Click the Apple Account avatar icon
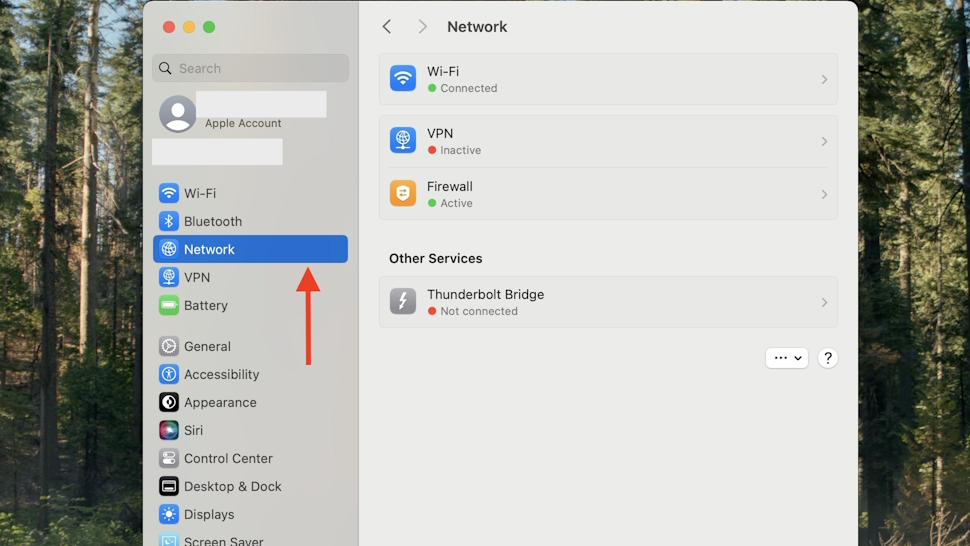Image resolution: width=970 pixels, height=546 pixels. pyautogui.click(x=178, y=114)
